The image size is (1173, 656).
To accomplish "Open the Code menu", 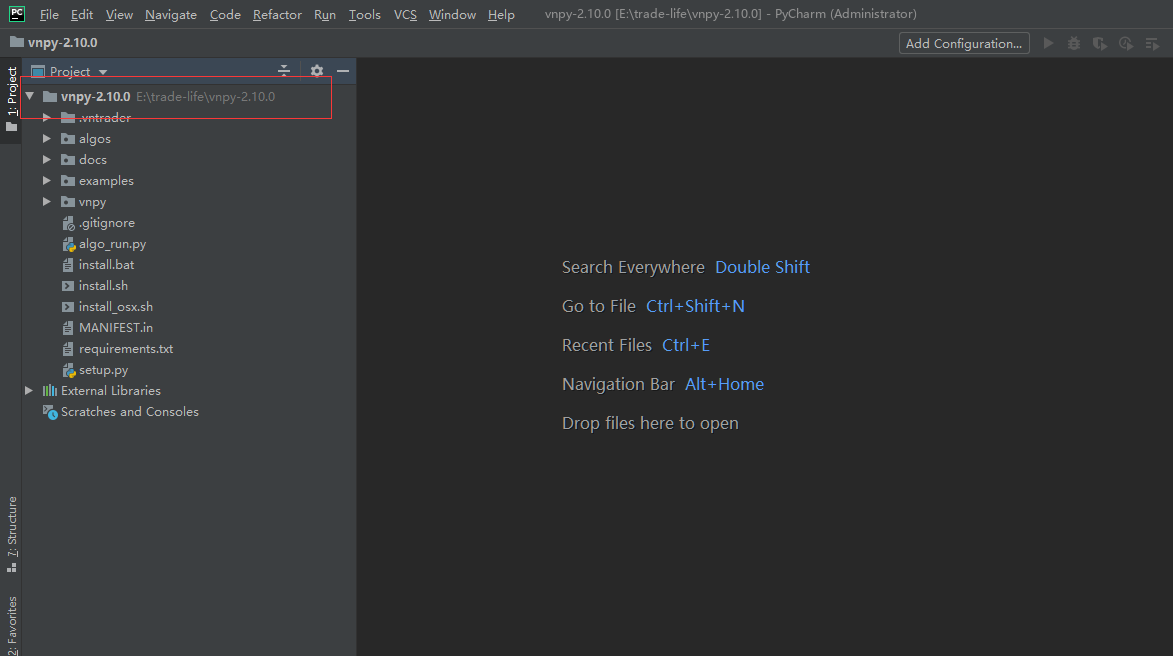I will (225, 14).
